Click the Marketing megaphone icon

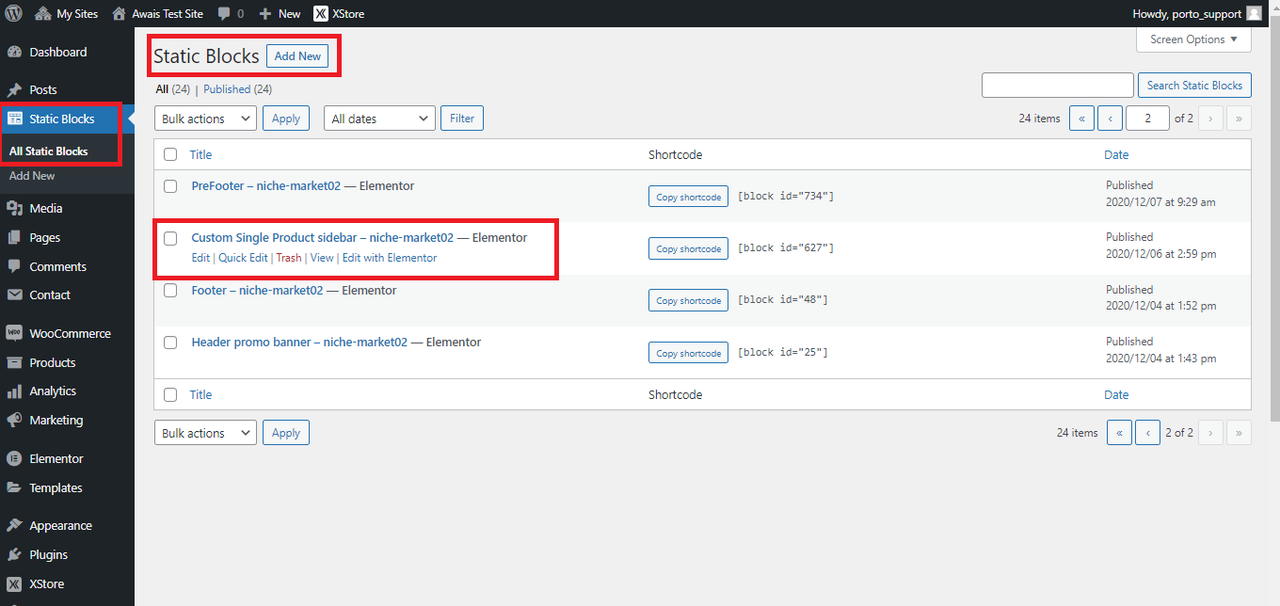click(x=15, y=420)
